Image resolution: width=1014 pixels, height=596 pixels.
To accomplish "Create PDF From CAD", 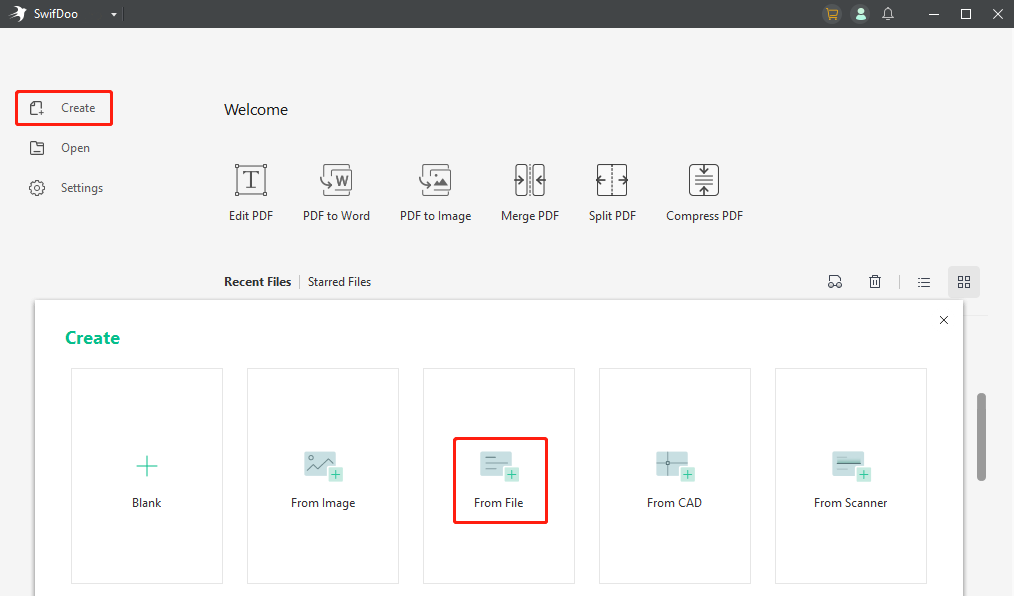I will coord(674,476).
